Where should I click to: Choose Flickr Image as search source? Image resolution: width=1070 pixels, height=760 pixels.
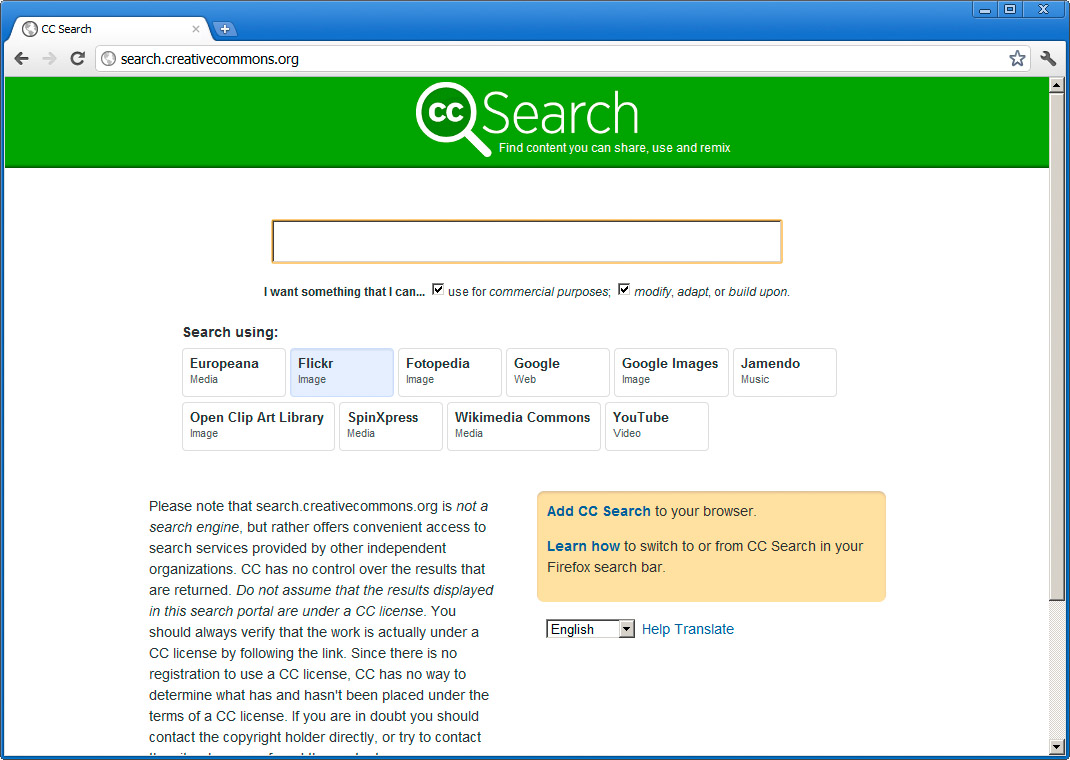point(342,372)
